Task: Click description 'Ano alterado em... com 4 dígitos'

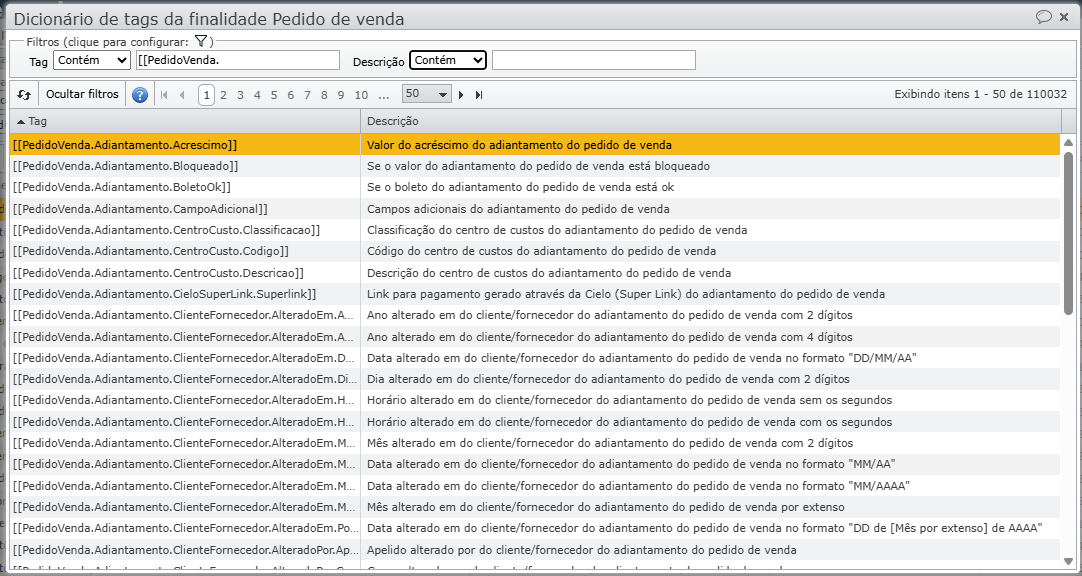Action: pyautogui.click(x=609, y=337)
